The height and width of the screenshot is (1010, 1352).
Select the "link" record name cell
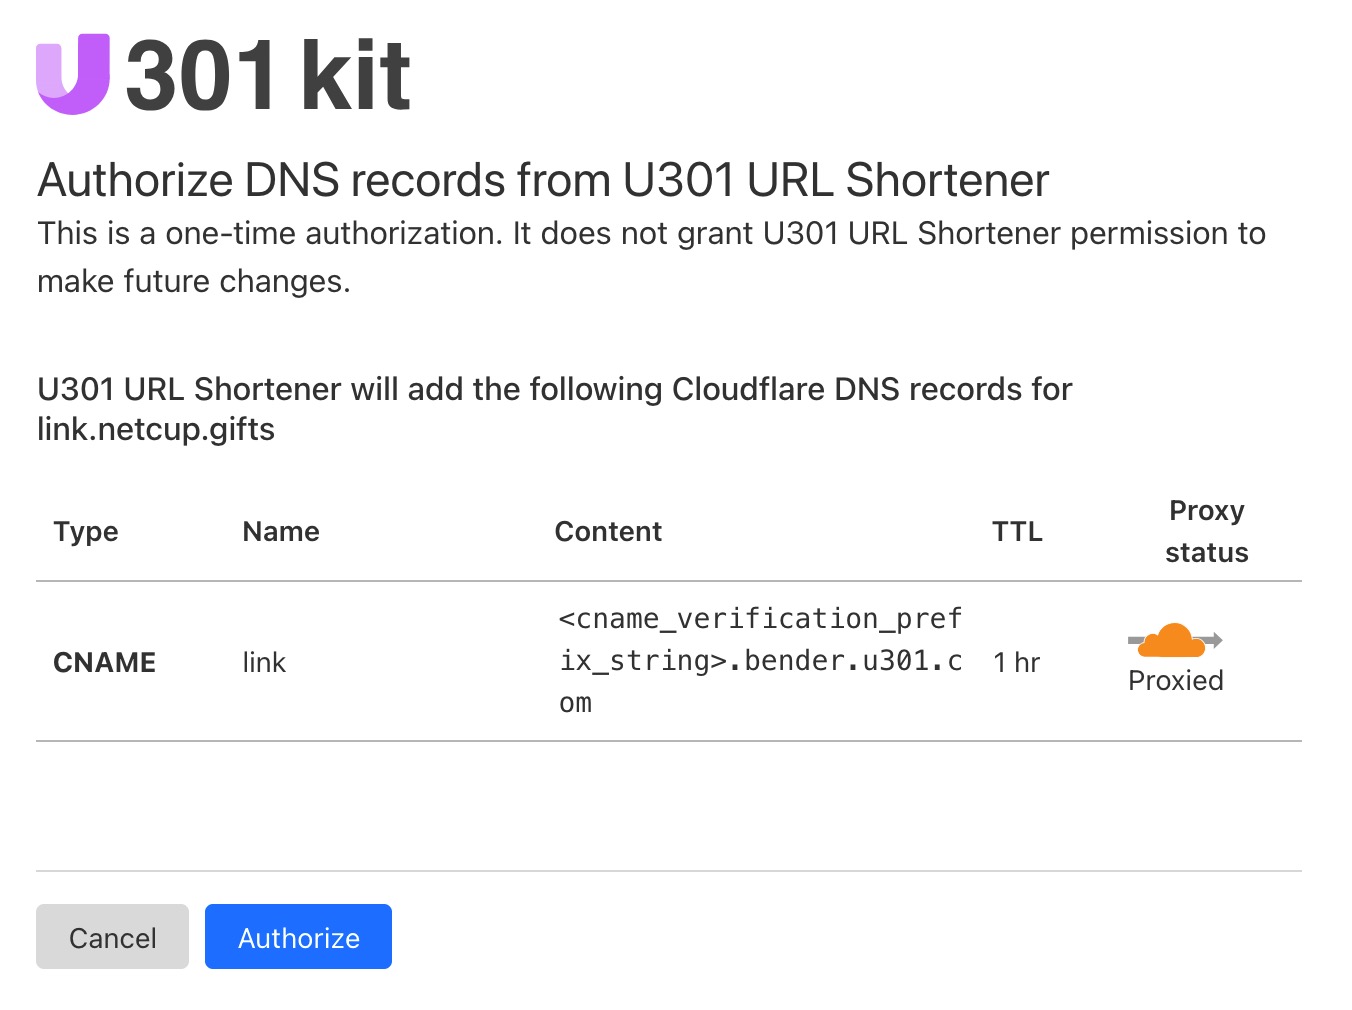[x=264, y=662]
